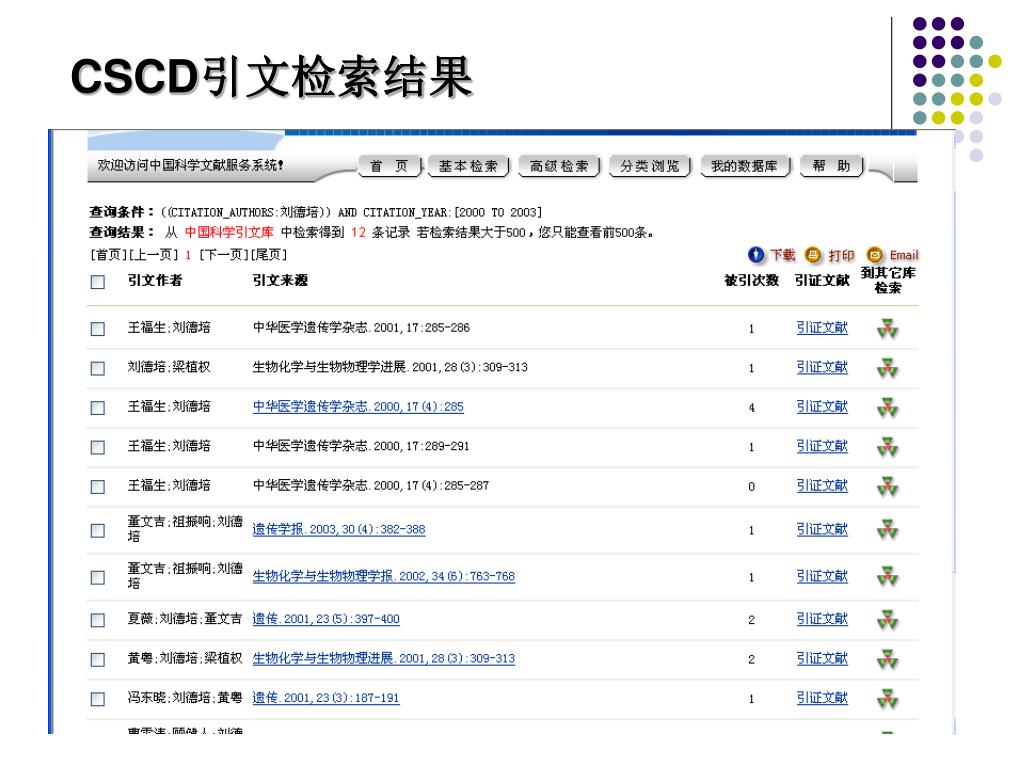Click other-database search icon in 冯东晓;刘德培;黄粤 row
Image resolution: width=1024 pixels, height=768 pixels.
[x=888, y=699]
